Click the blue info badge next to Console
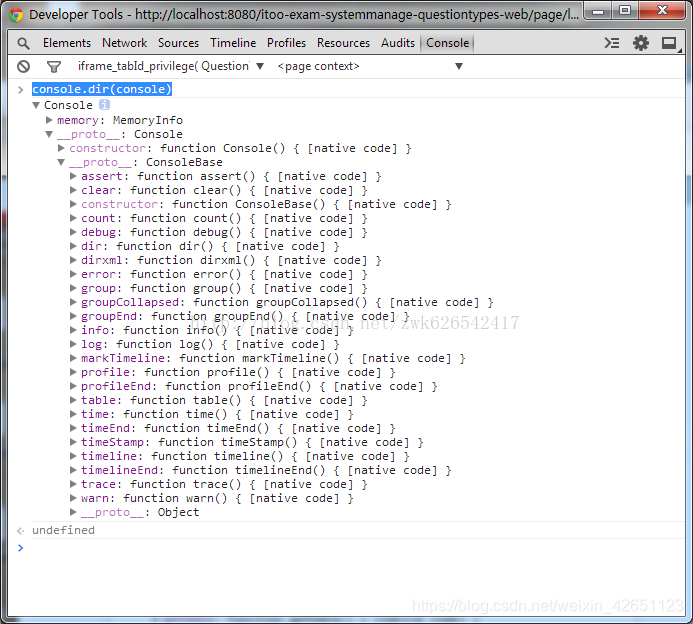 [104, 105]
